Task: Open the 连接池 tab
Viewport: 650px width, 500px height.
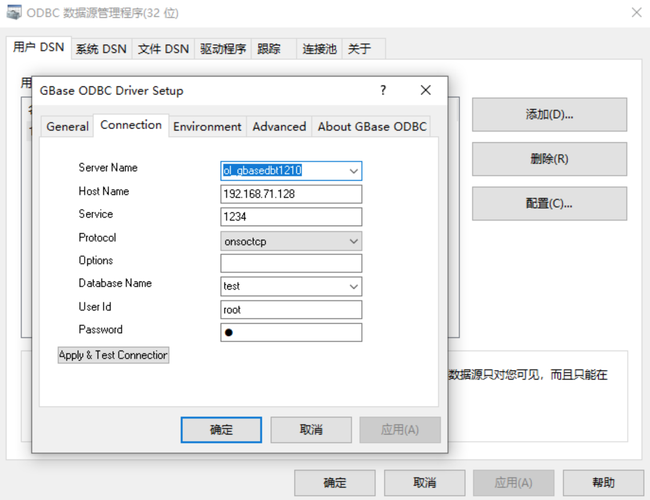Action: tap(319, 49)
